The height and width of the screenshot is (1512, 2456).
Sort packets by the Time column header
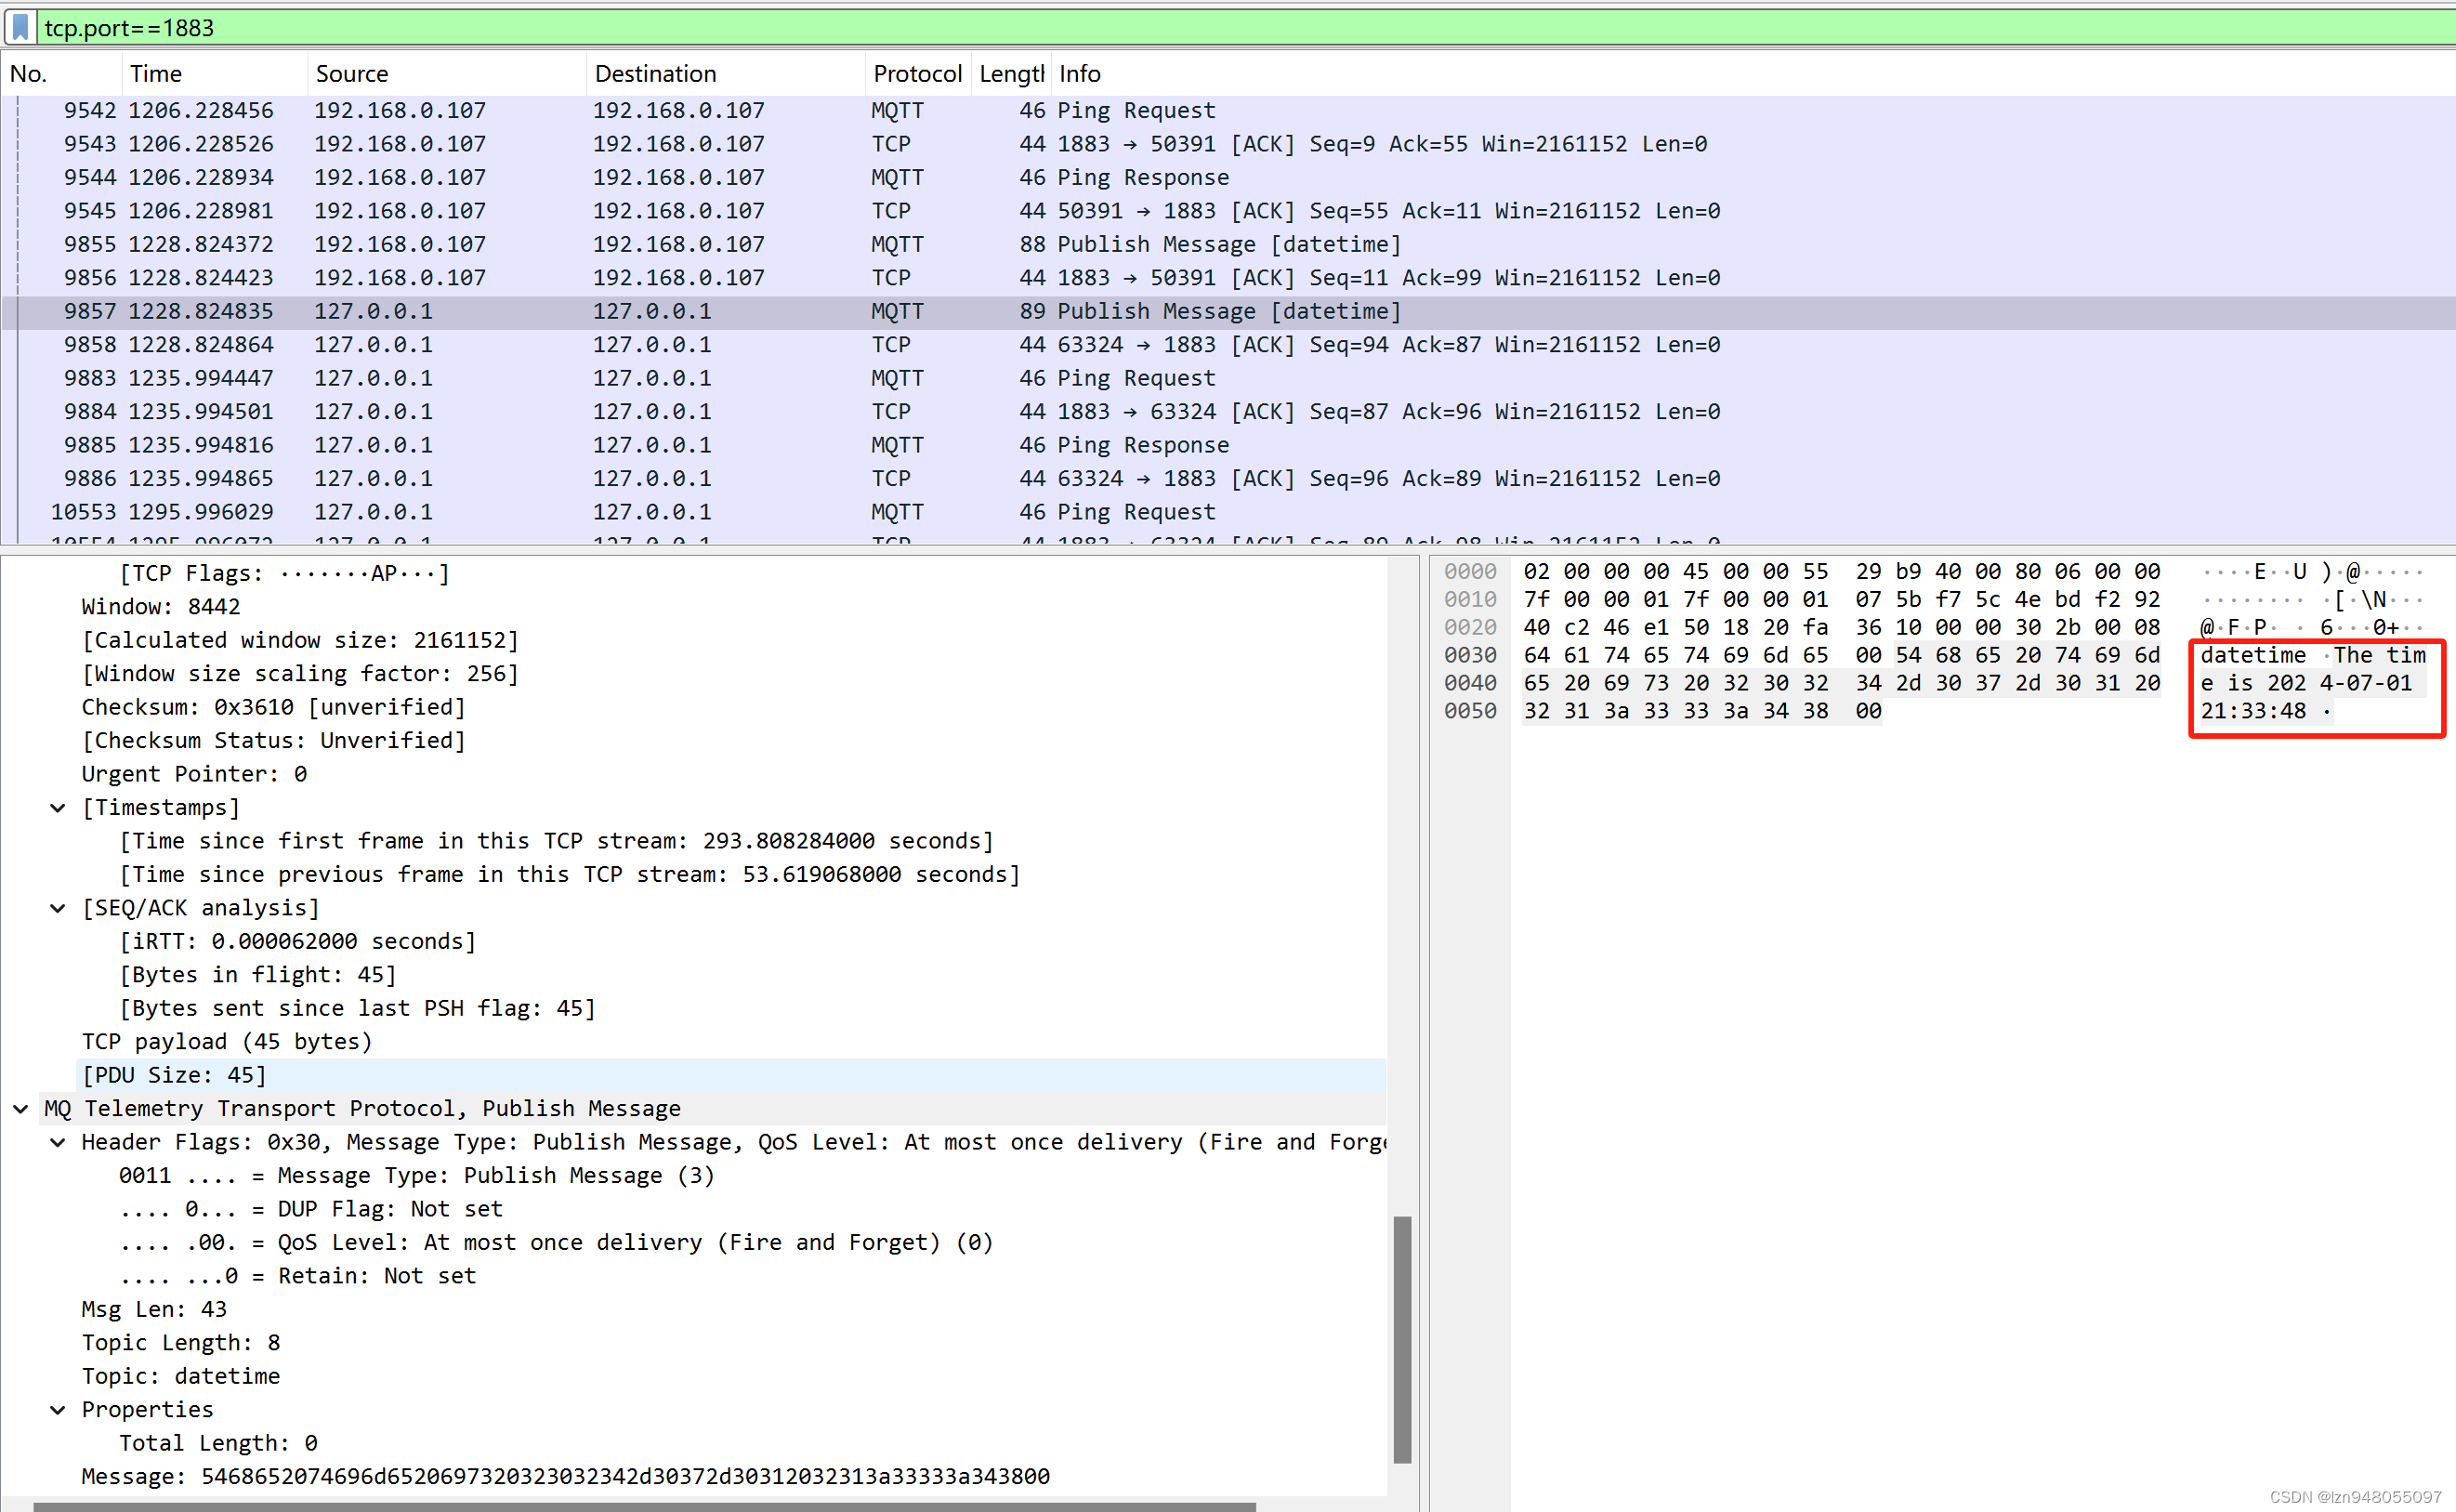point(157,74)
